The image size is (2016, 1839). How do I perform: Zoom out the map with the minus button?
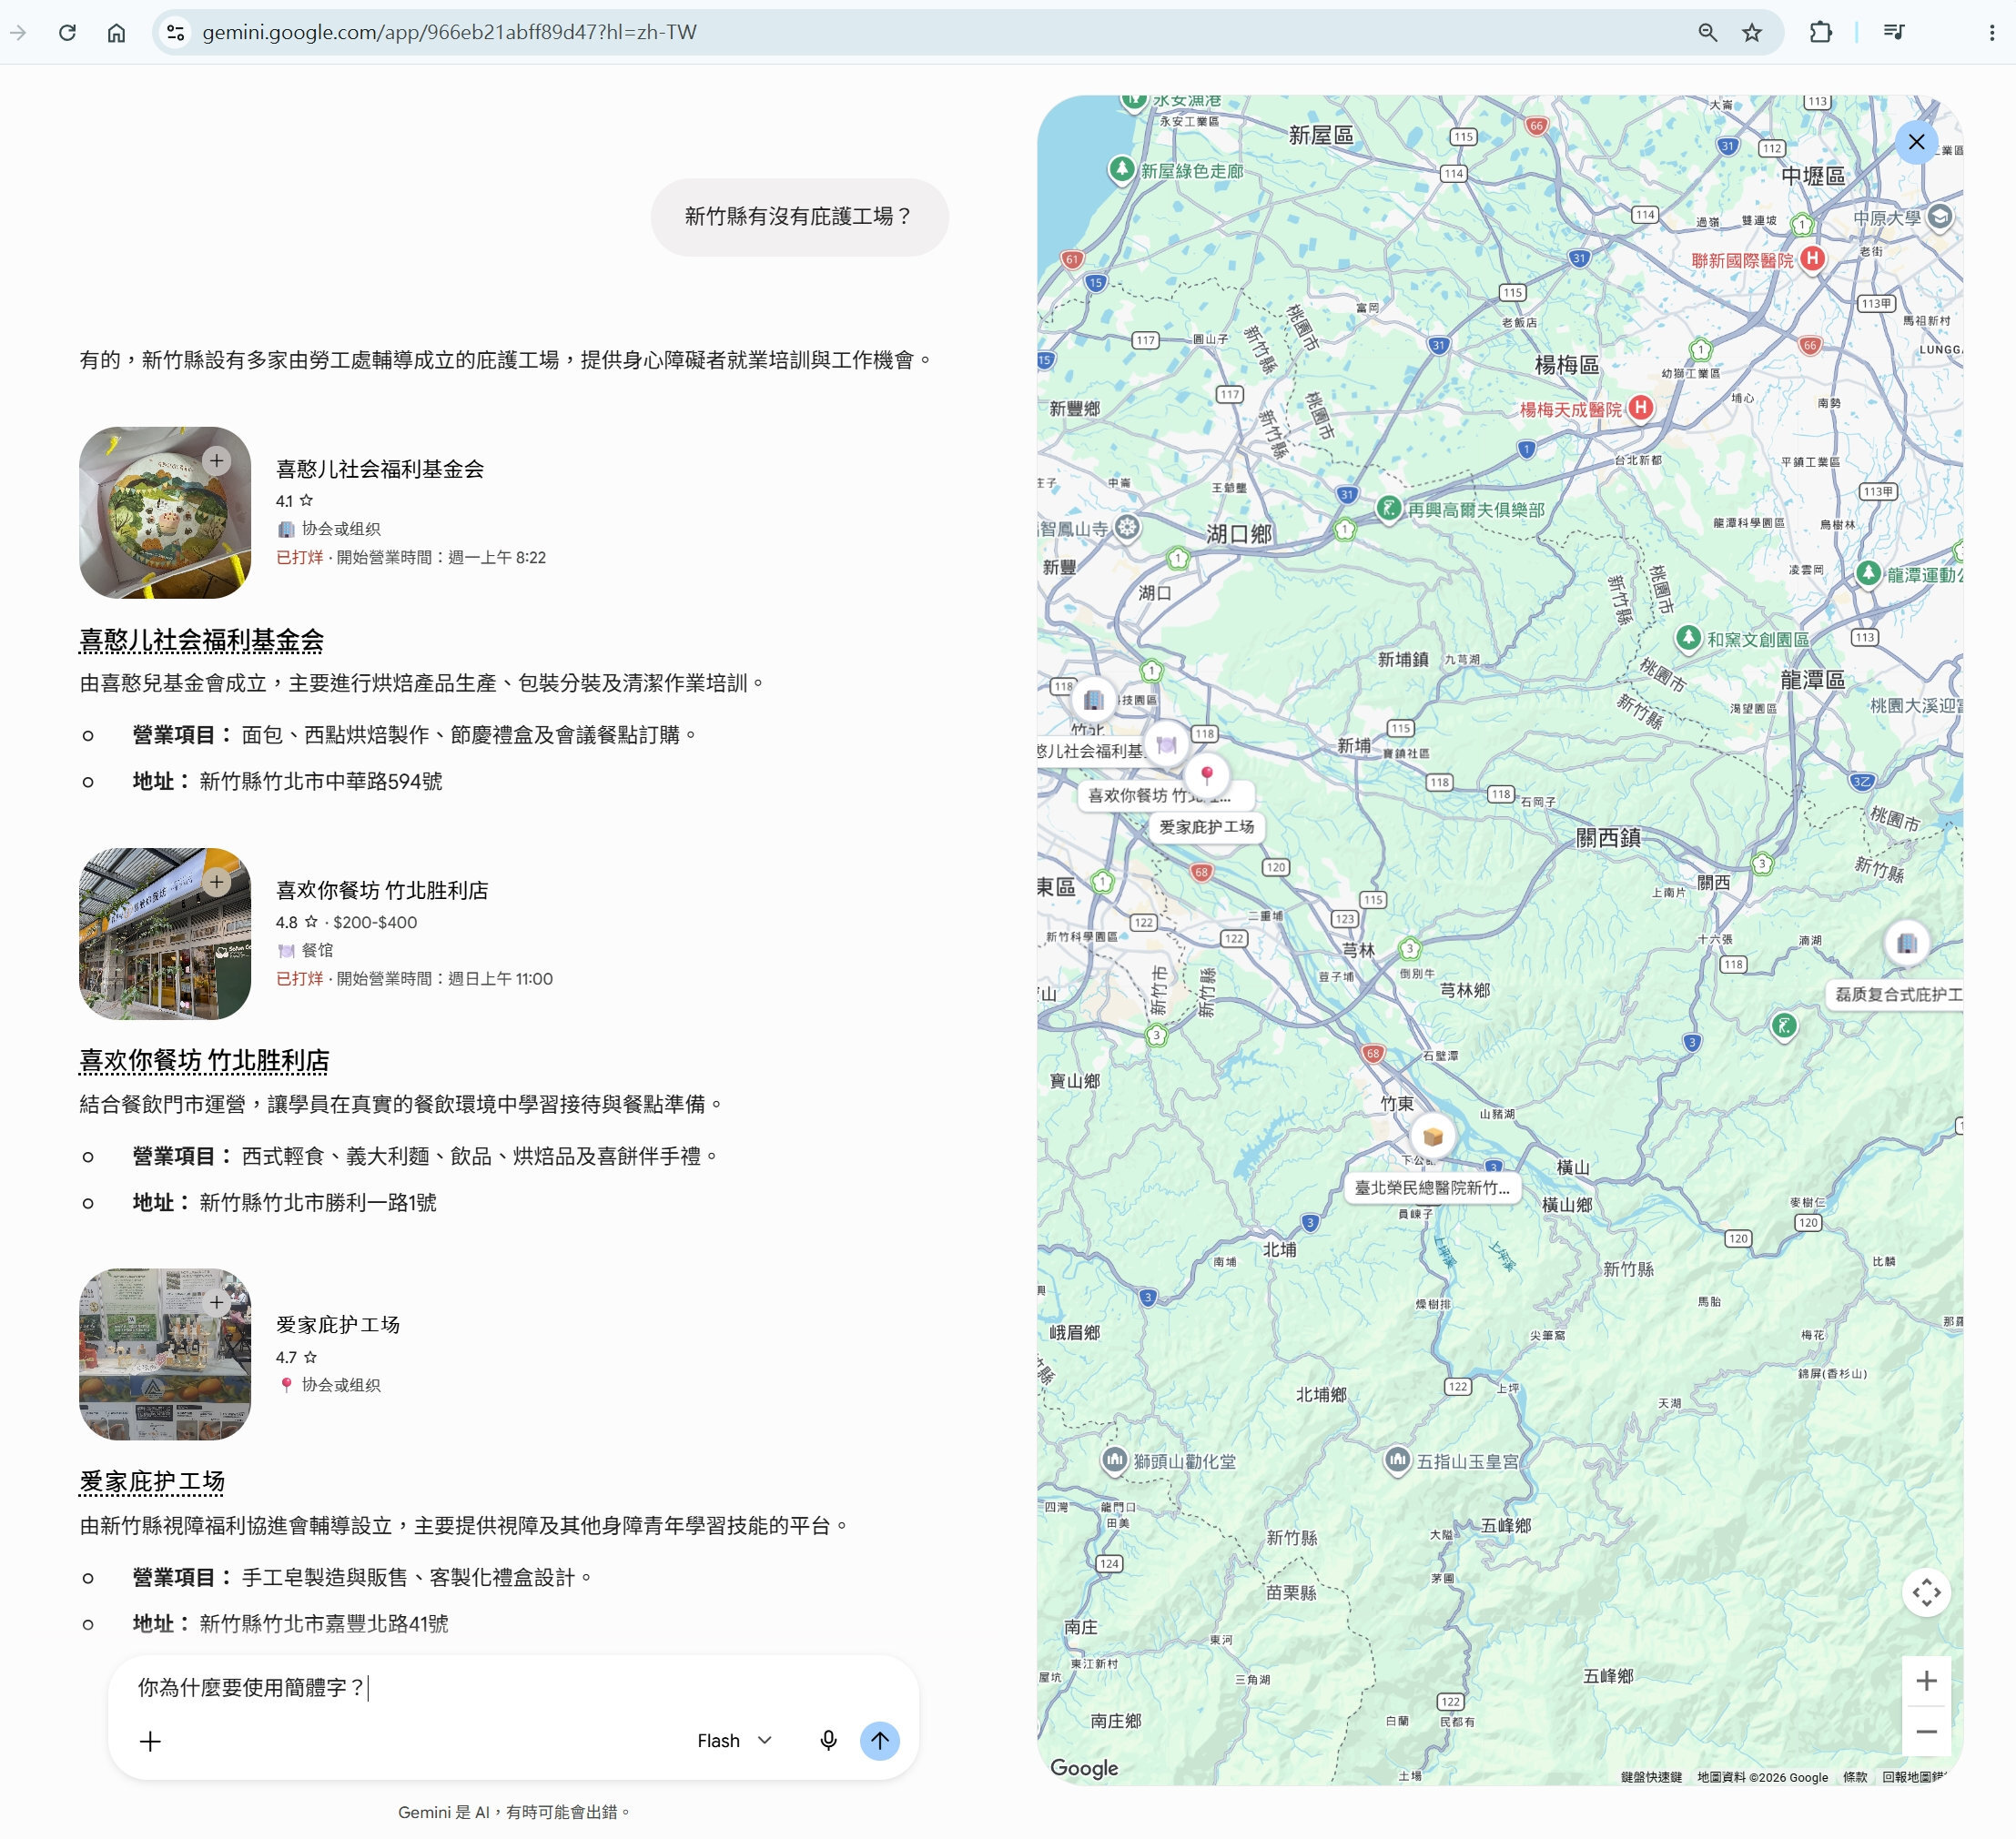1926,1731
